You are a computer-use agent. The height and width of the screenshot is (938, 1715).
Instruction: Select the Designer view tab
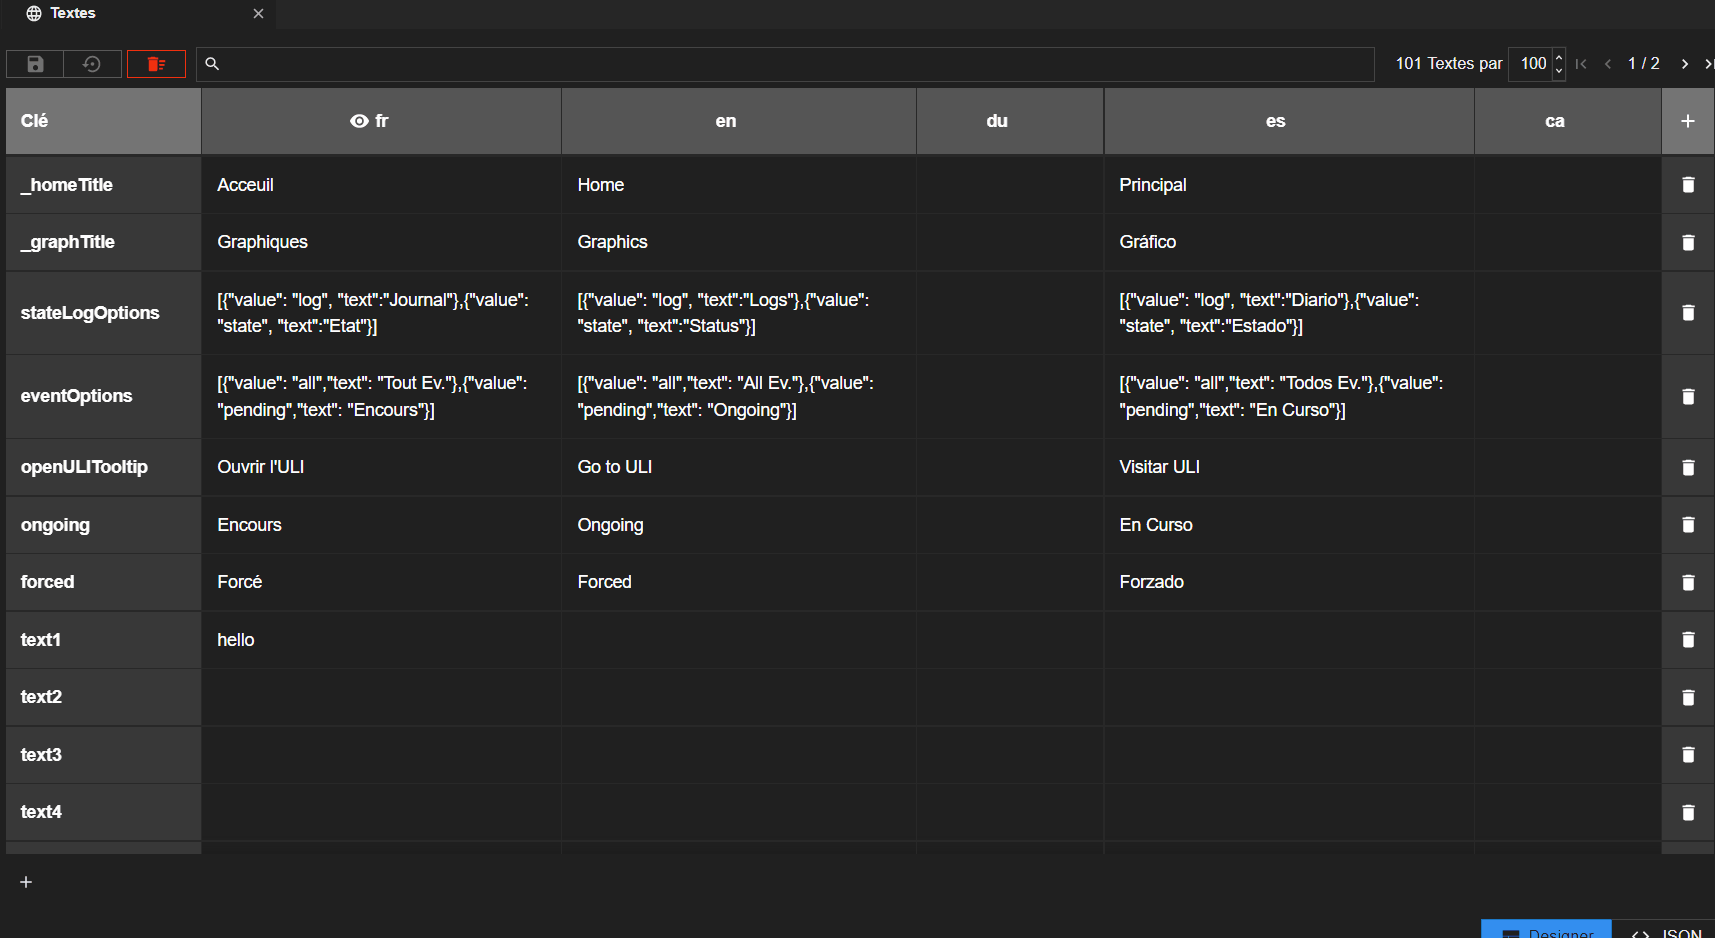(1547, 932)
